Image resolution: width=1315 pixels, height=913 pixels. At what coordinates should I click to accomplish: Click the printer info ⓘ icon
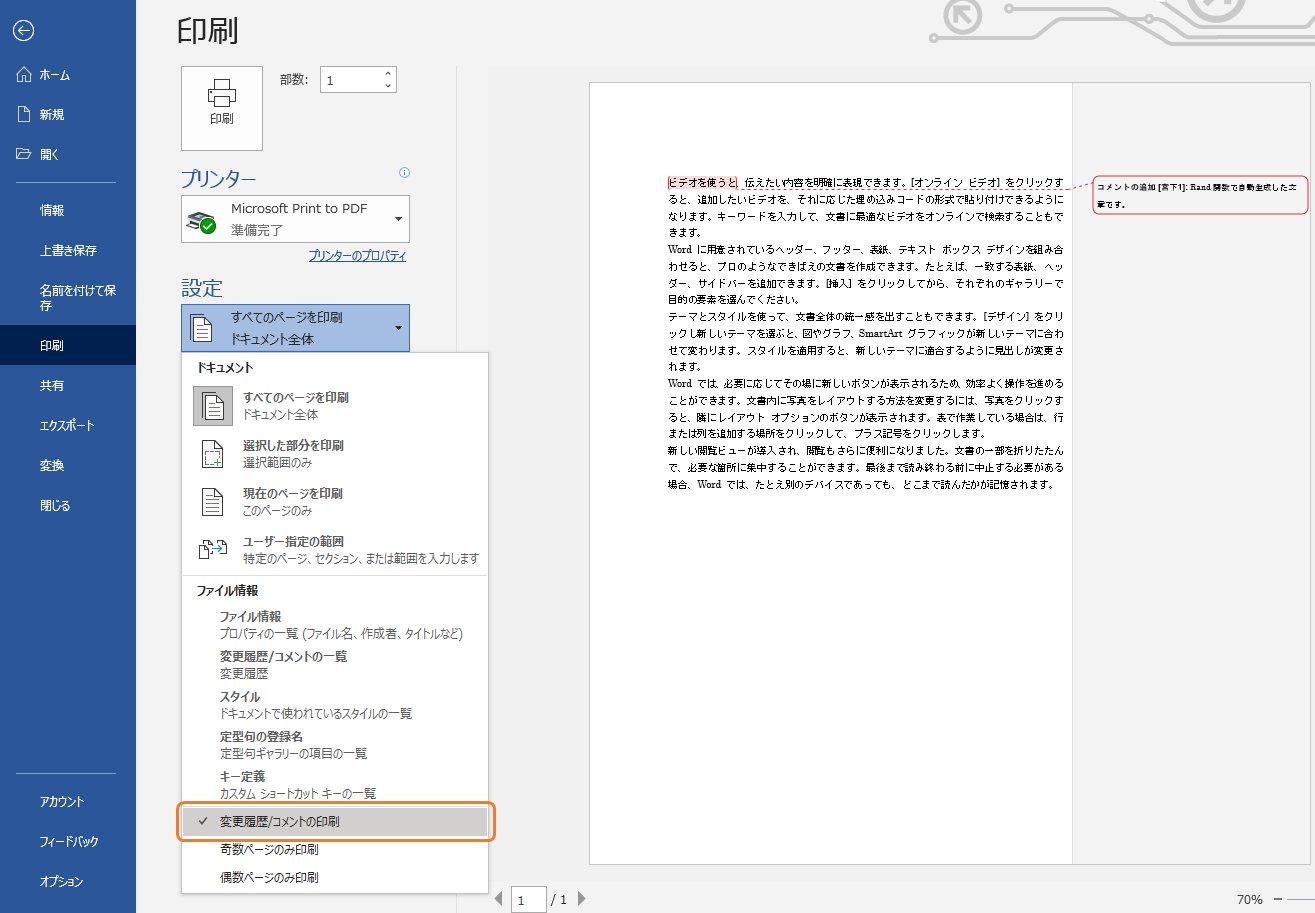(x=404, y=172)
